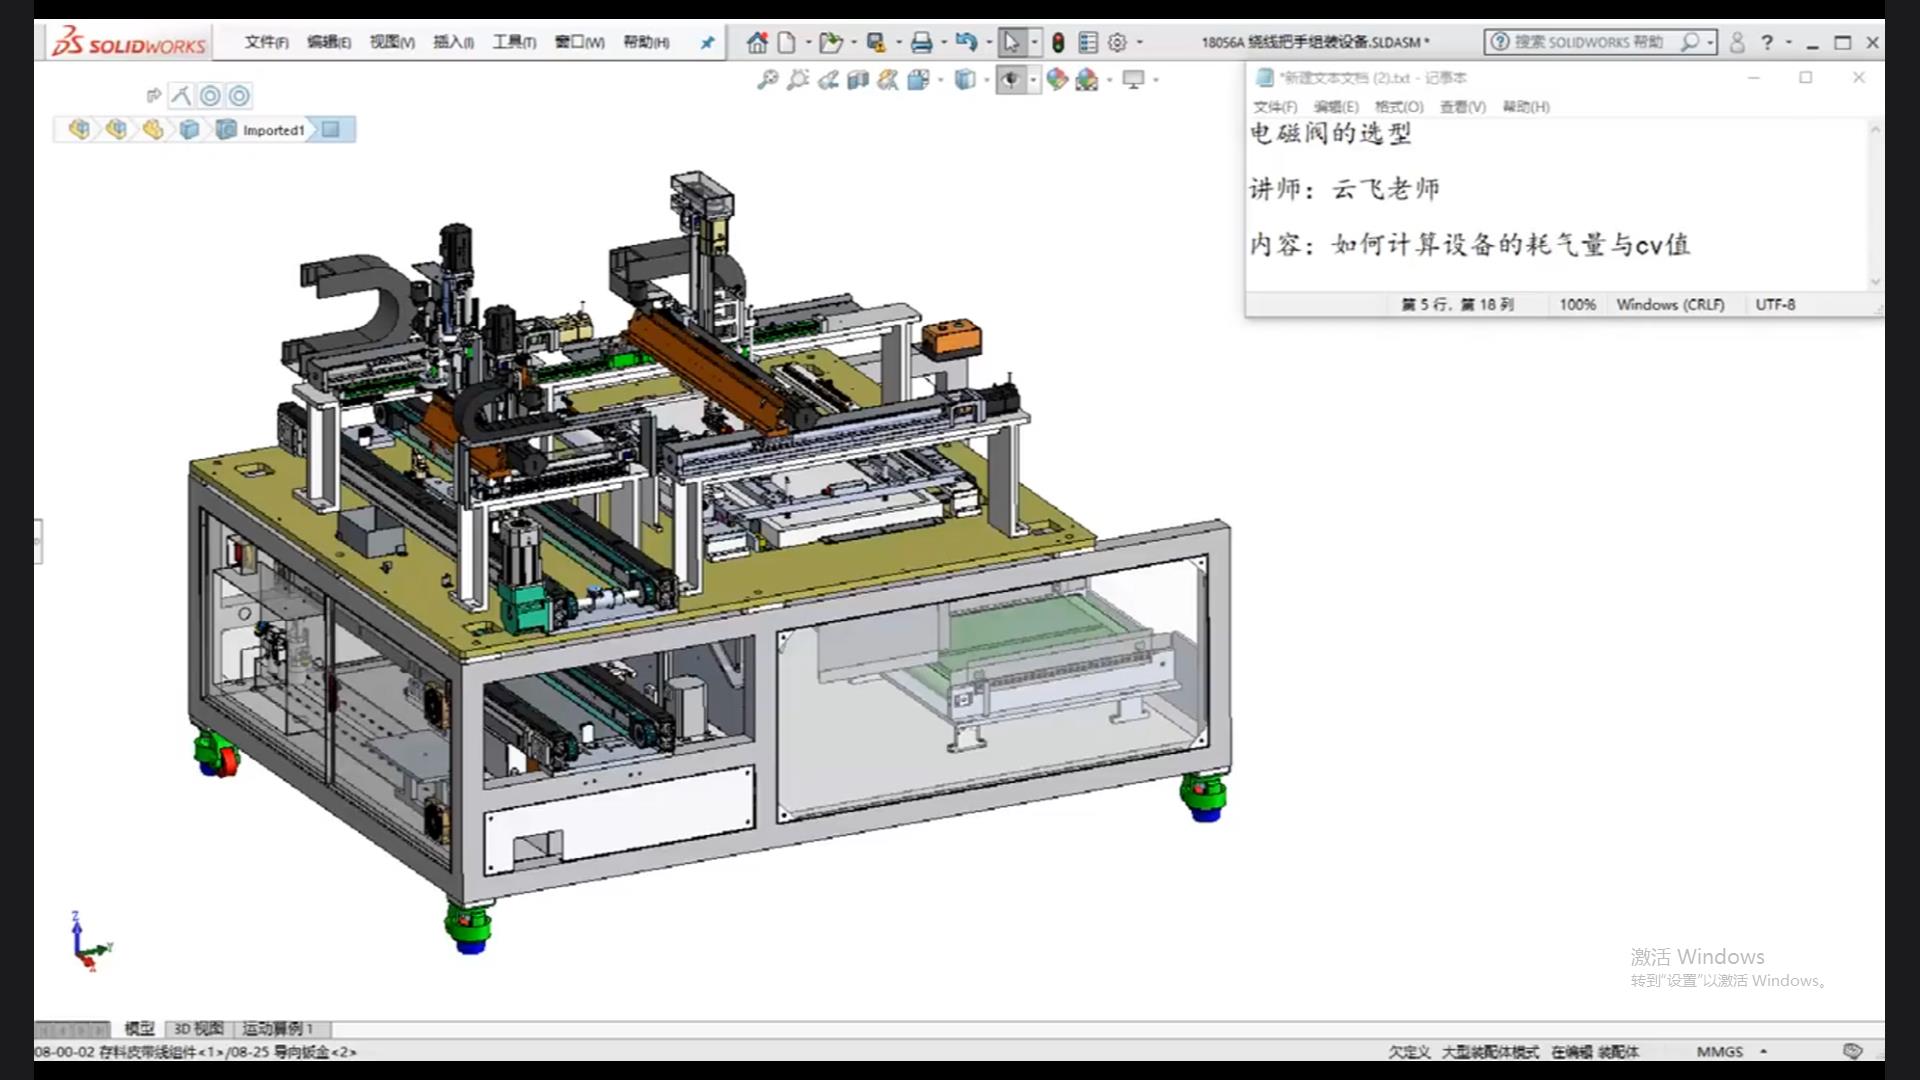The image size is (1920, 1080).
Task: Open Notepad 文件(F) menu
Action: (1275, 106)
